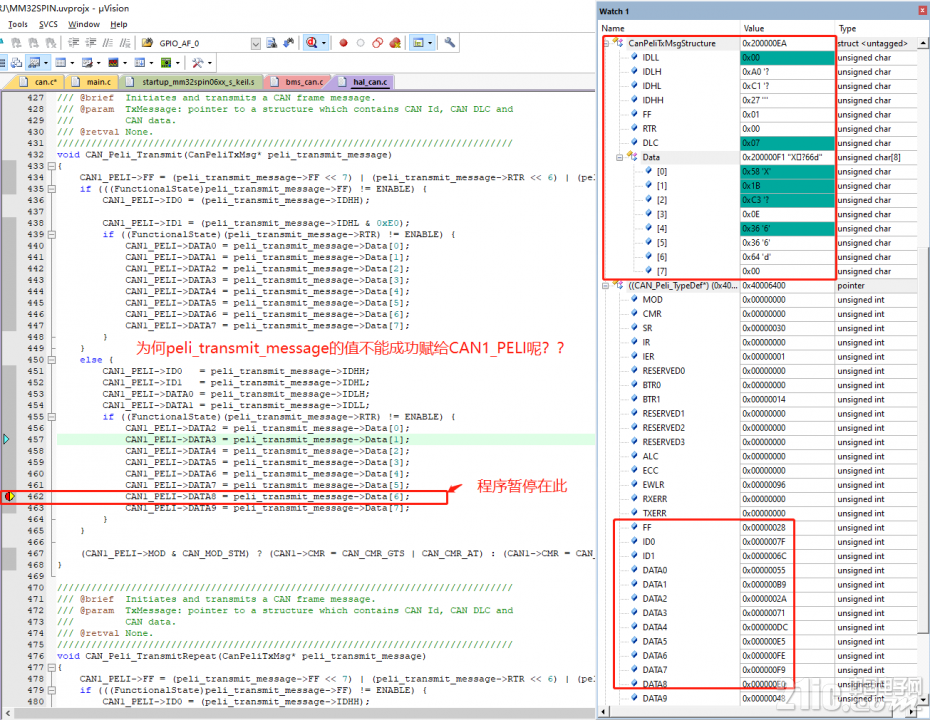The height and width of the screenshot is (720, 930).
Task: Comment out selection using toolbar icon
Action: coord(108,43)
